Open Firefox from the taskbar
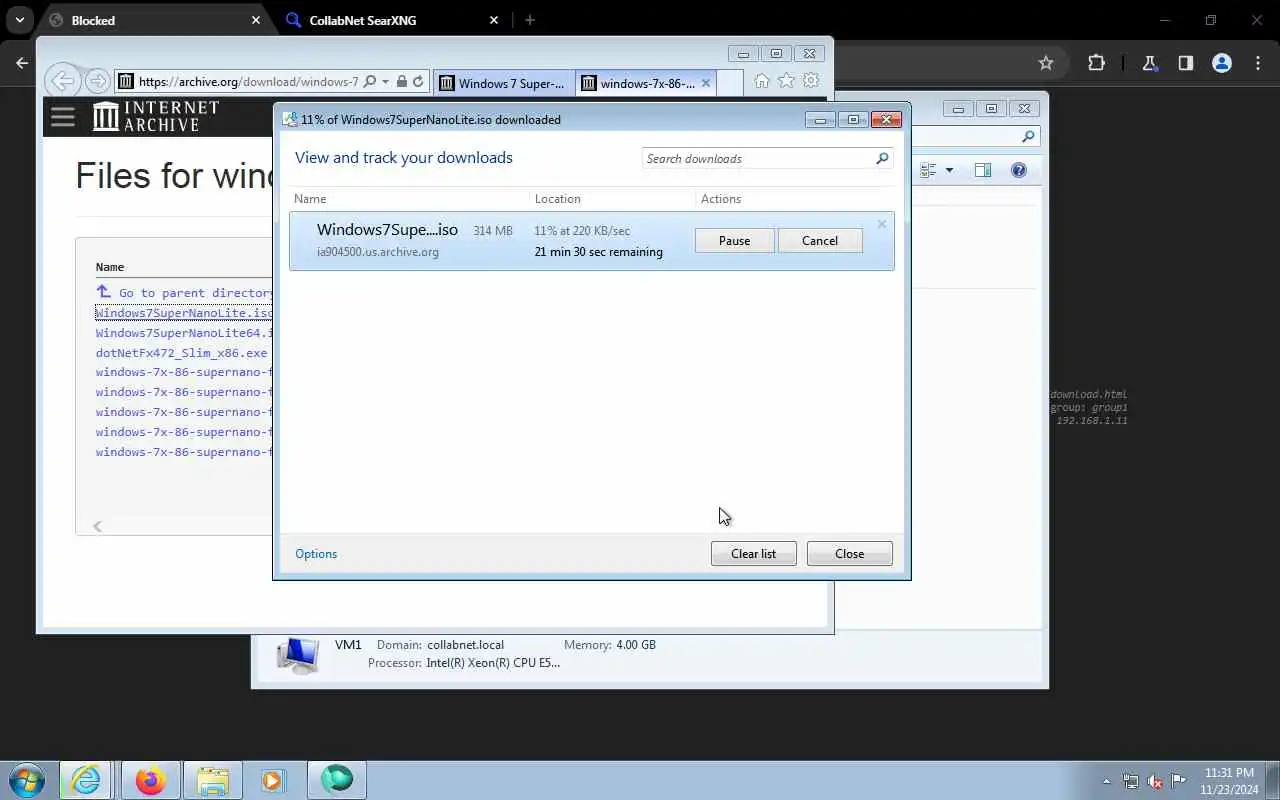This screenshot has height=800, width=1280. (150, 780)
